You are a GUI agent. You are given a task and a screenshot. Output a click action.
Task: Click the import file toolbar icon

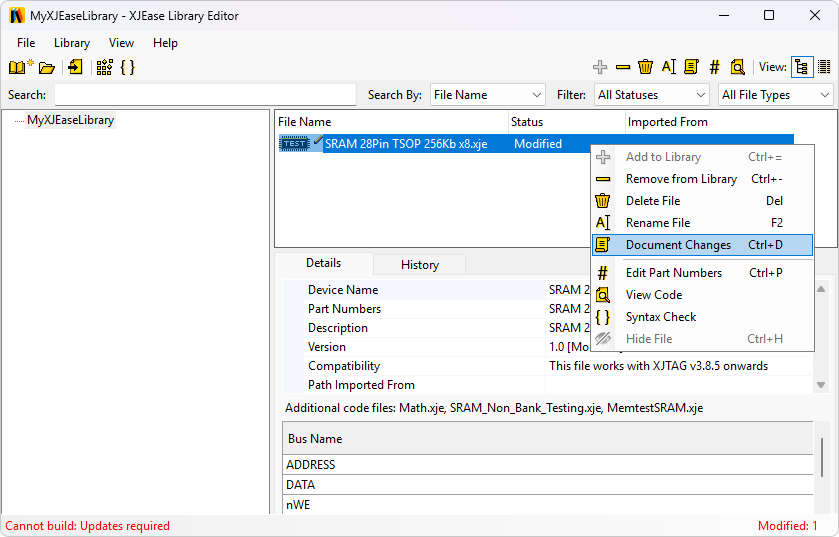coord(75,67)
